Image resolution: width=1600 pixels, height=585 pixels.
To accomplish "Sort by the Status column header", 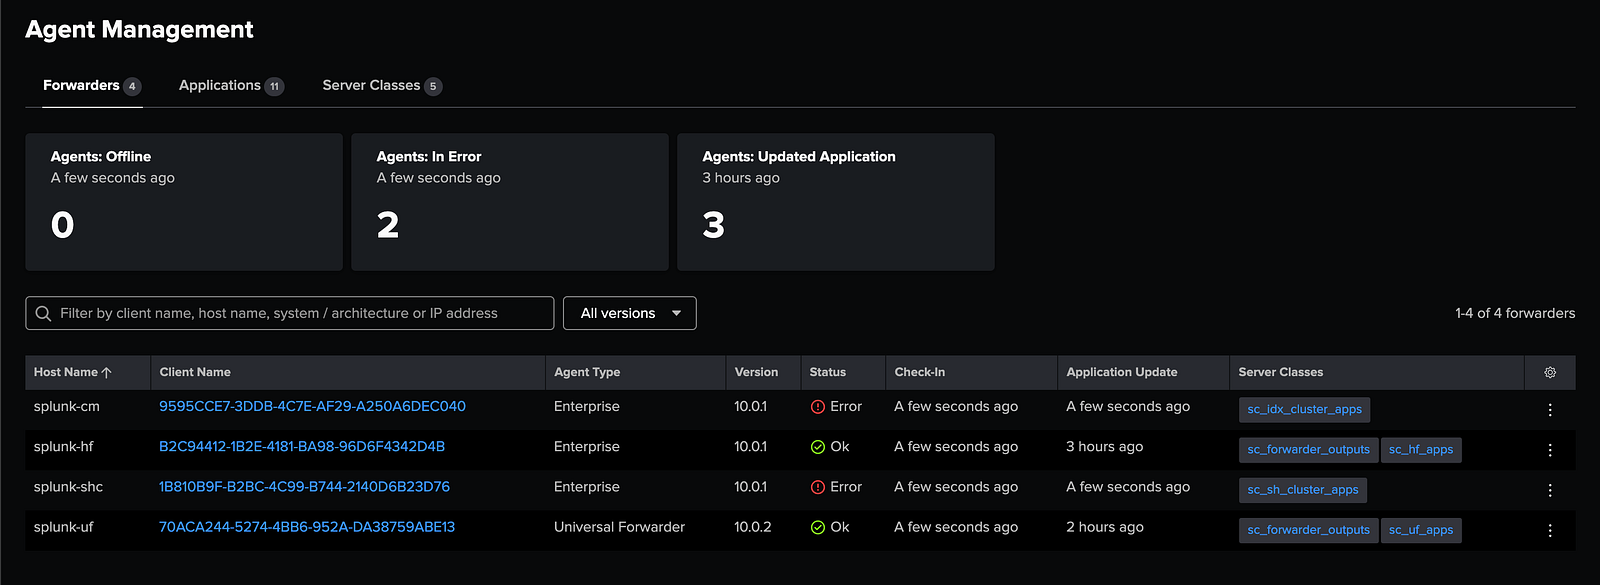I will [x=827, y=372].
